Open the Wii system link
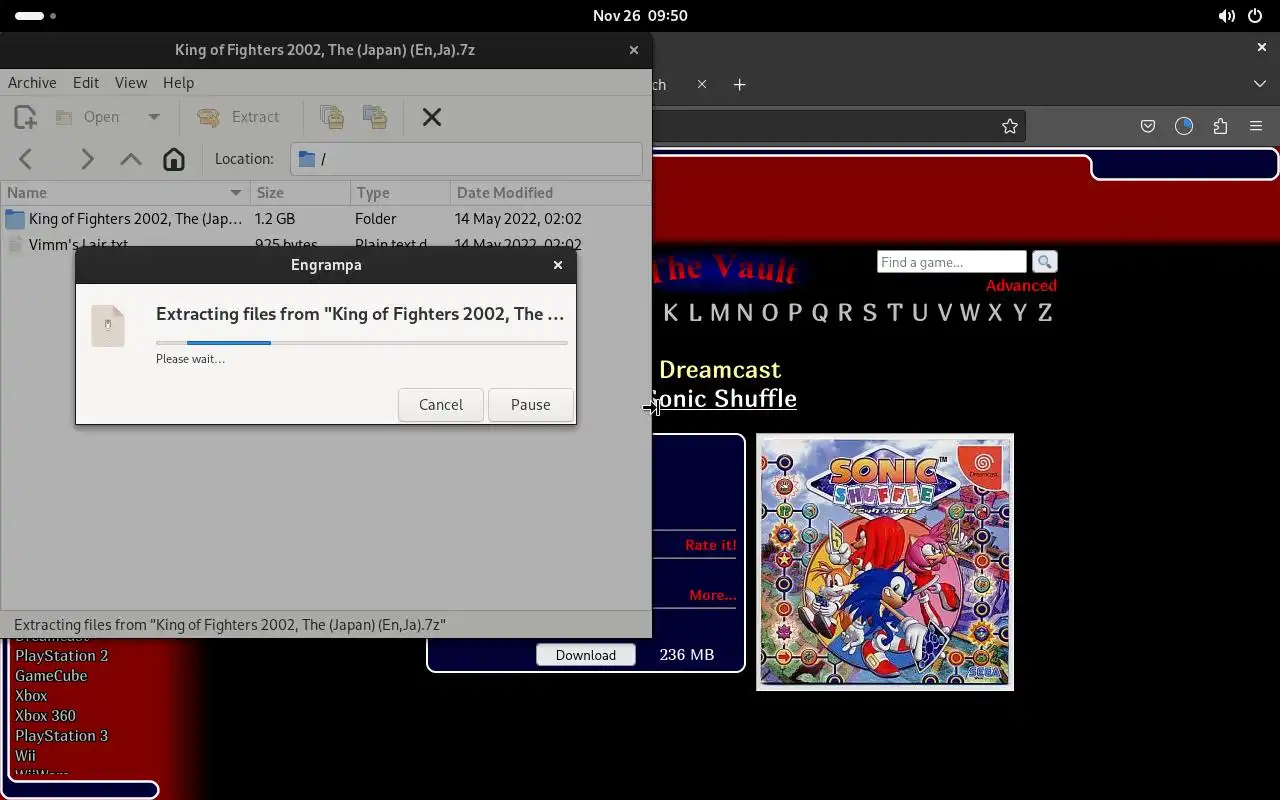The width and height of the screenshot is (1280, 800). [x=25, y=756]
